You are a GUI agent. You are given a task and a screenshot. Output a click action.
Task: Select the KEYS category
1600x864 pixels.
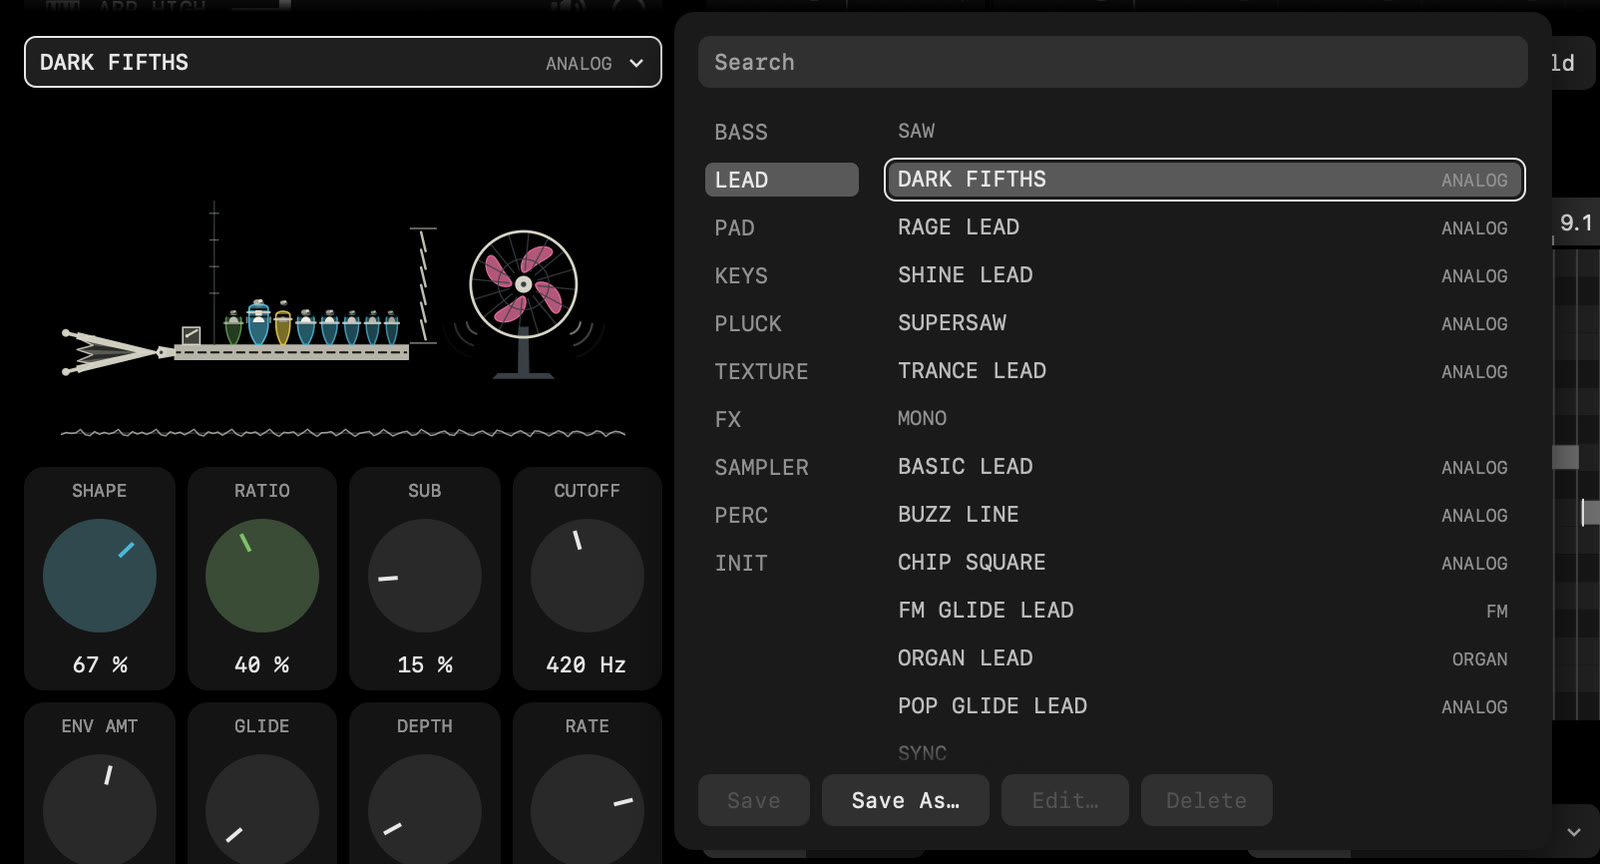(x=781, y=276)
